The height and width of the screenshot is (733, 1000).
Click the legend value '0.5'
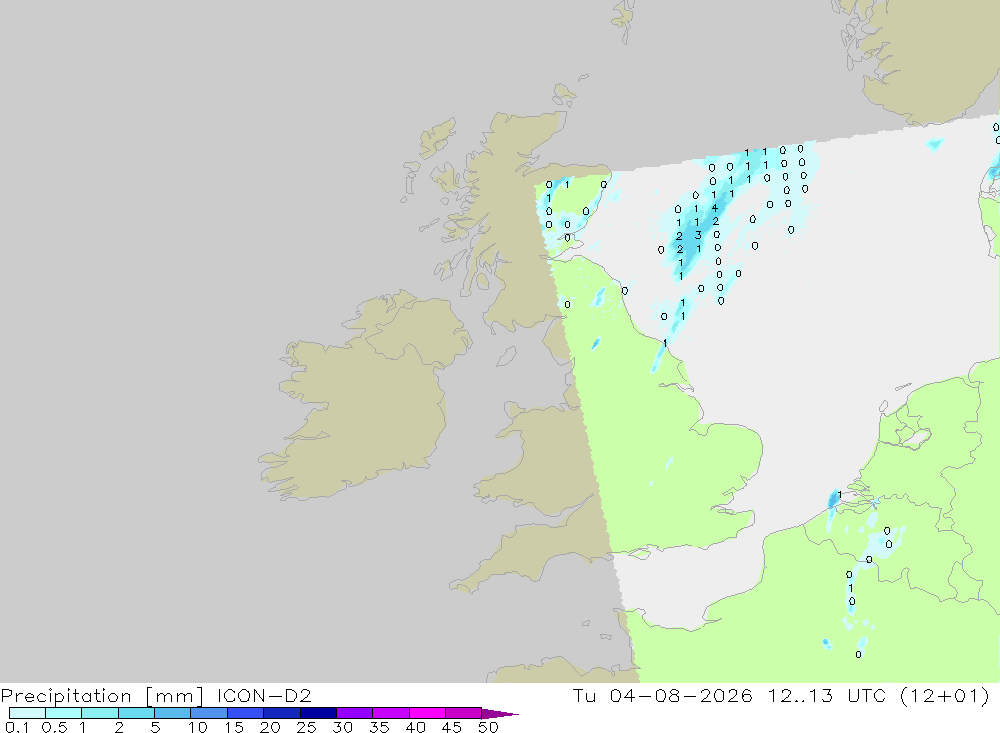[54, 727]
